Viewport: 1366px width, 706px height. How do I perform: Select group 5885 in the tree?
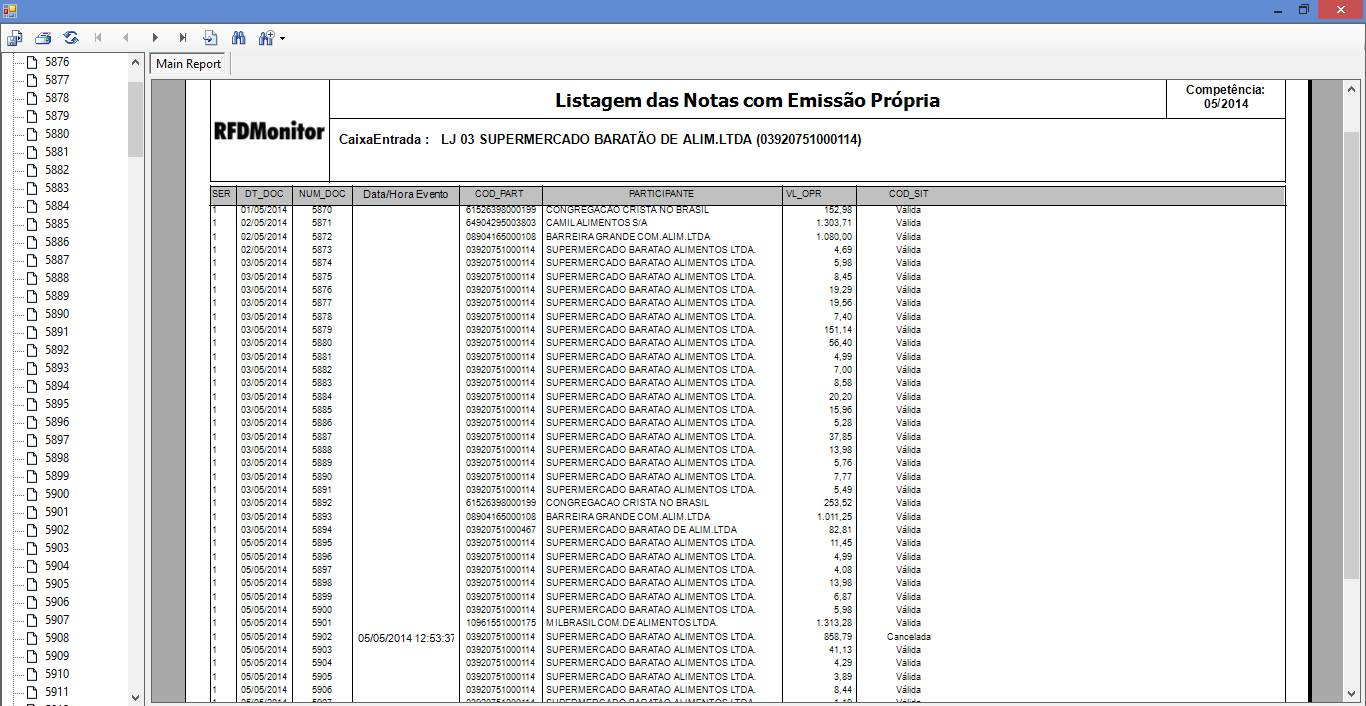click(57, 224)
